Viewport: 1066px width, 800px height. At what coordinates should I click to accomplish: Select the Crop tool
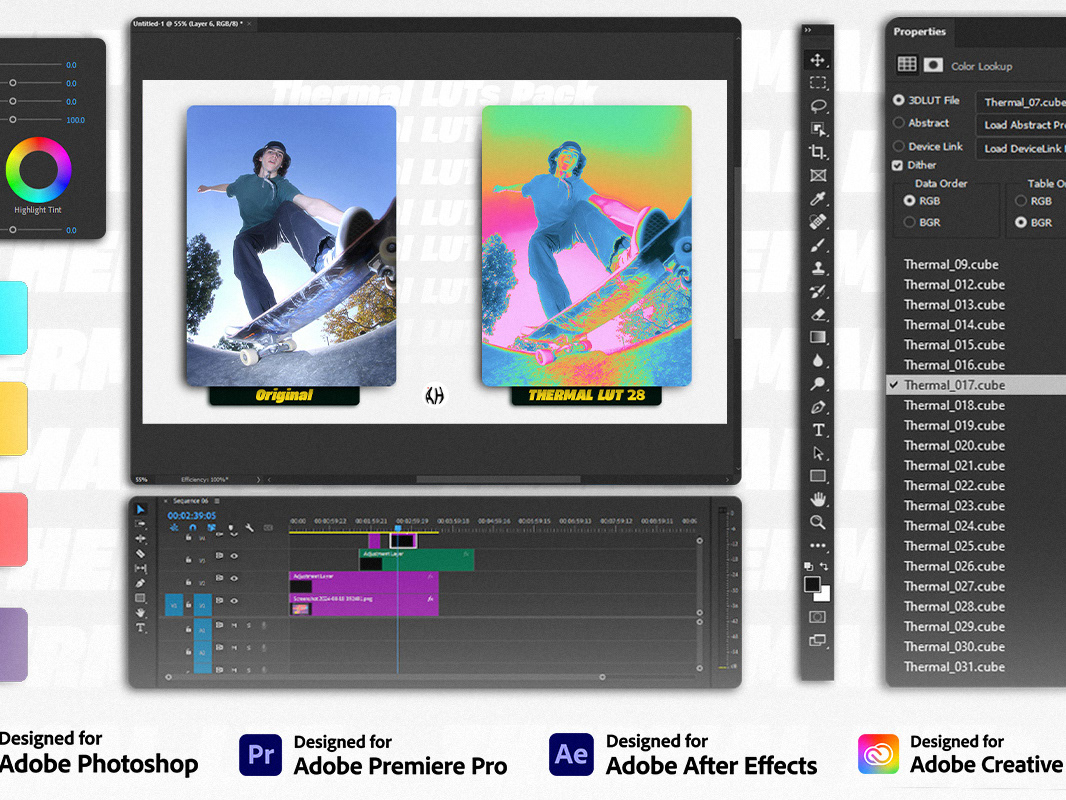[817, 152]
